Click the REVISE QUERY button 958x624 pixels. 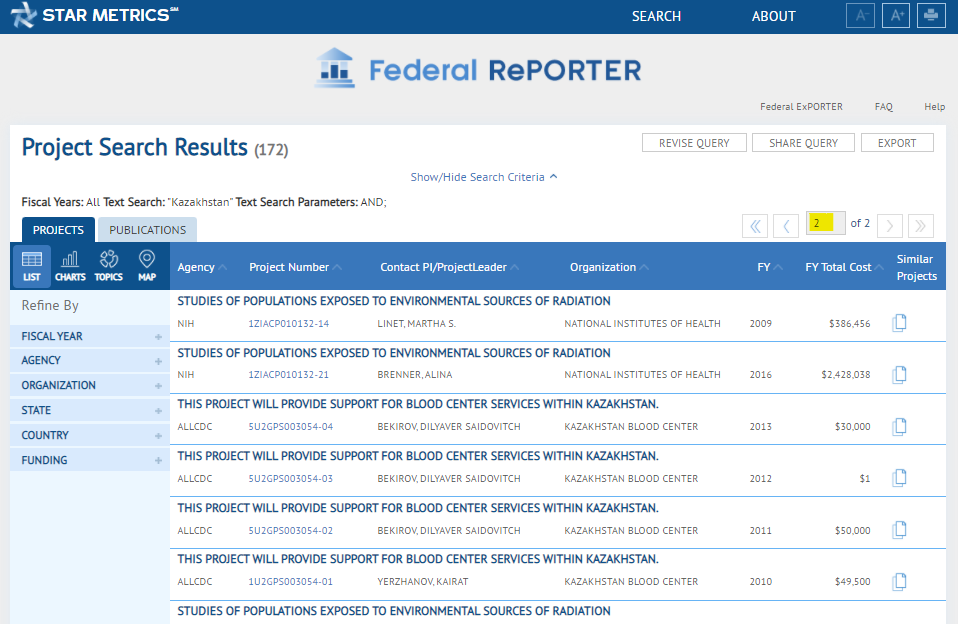[x=694, y=143]
